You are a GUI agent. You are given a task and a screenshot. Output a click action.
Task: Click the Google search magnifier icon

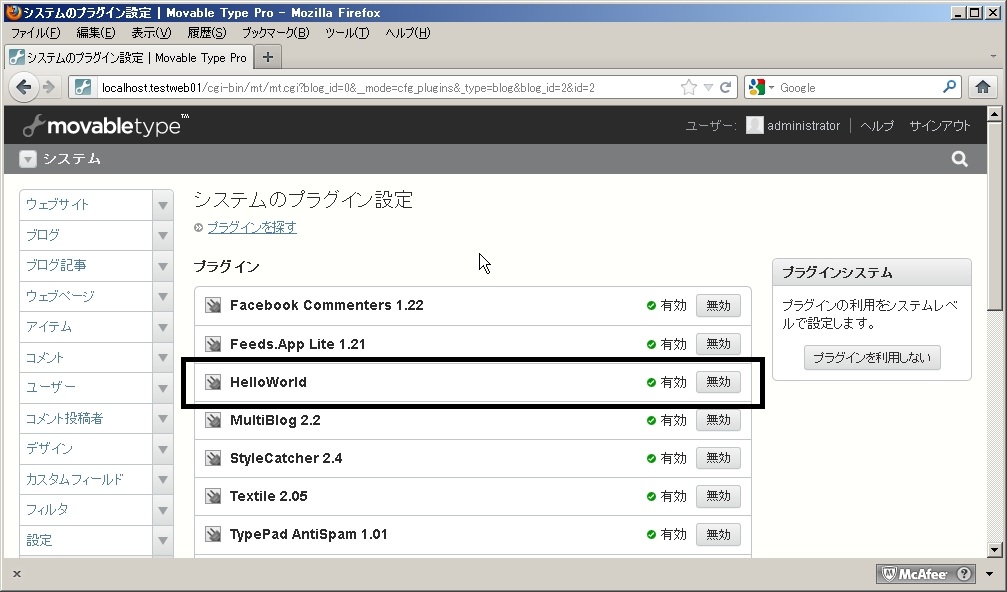(949, 87)
